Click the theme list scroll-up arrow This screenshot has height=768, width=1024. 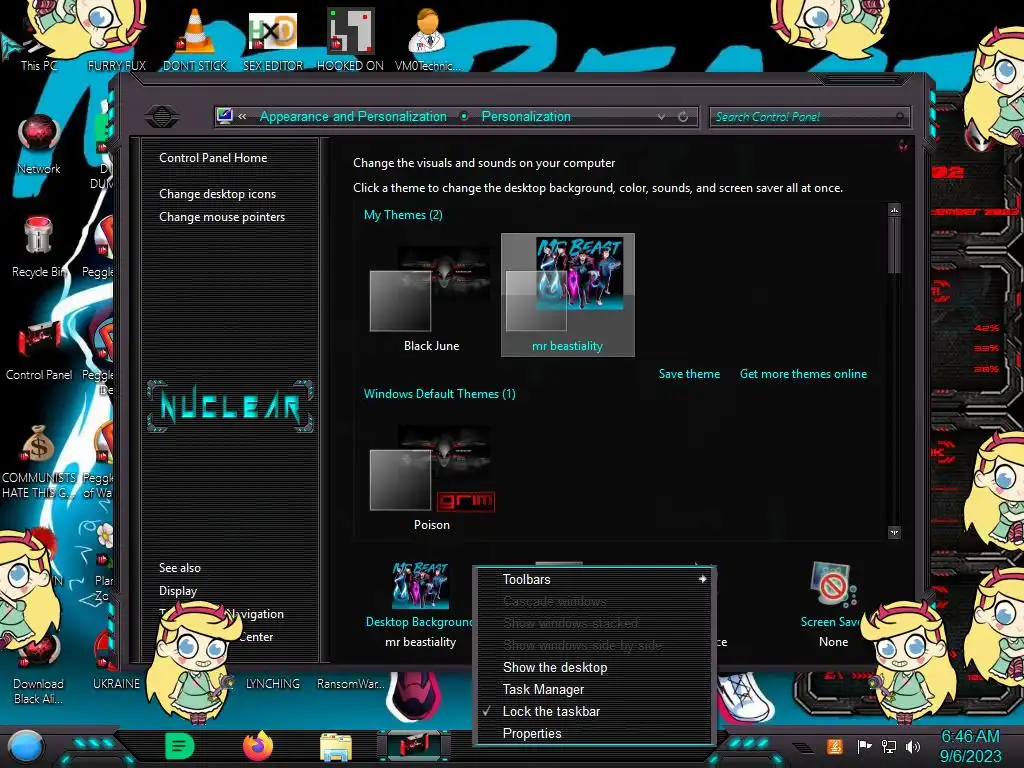pyautogui.click(x=894, y=210)
